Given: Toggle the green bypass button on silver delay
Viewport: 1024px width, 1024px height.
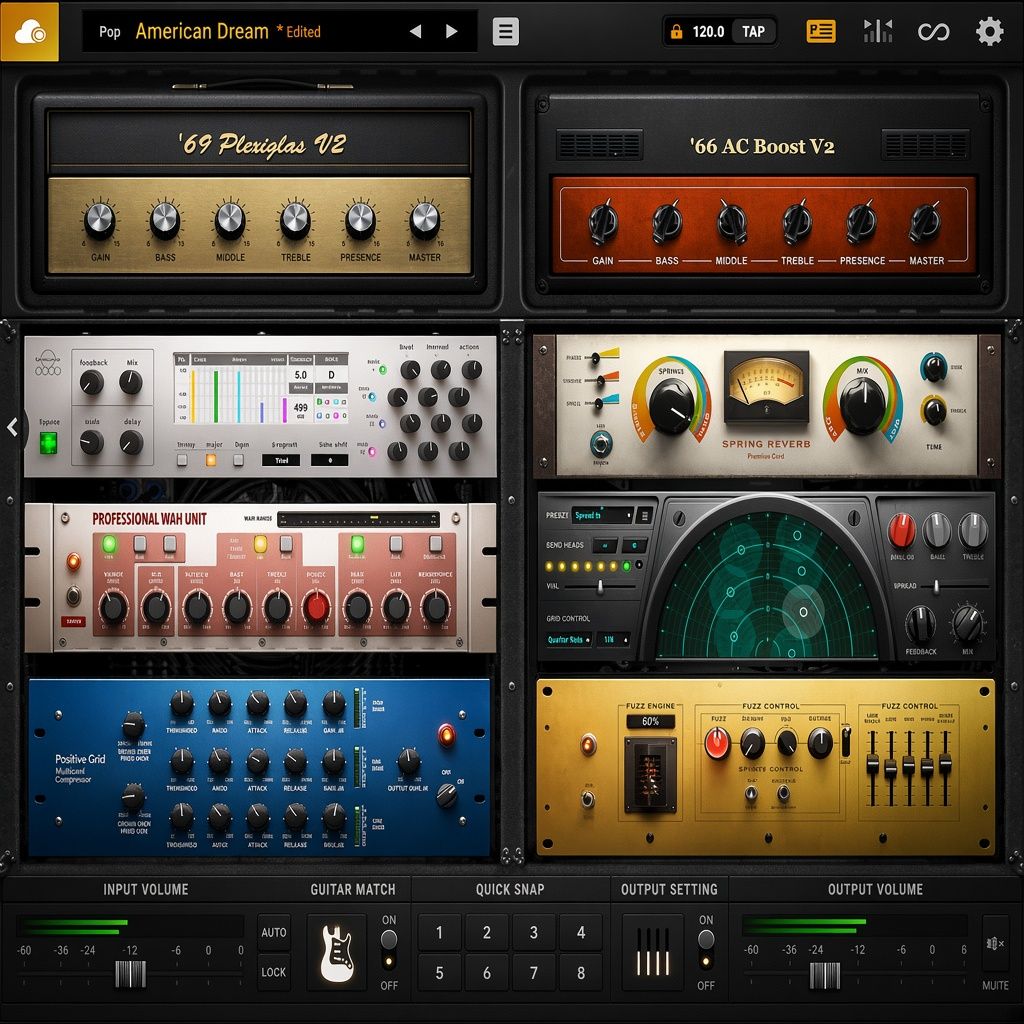Looking at the screenshot, I should coord(48,444).
